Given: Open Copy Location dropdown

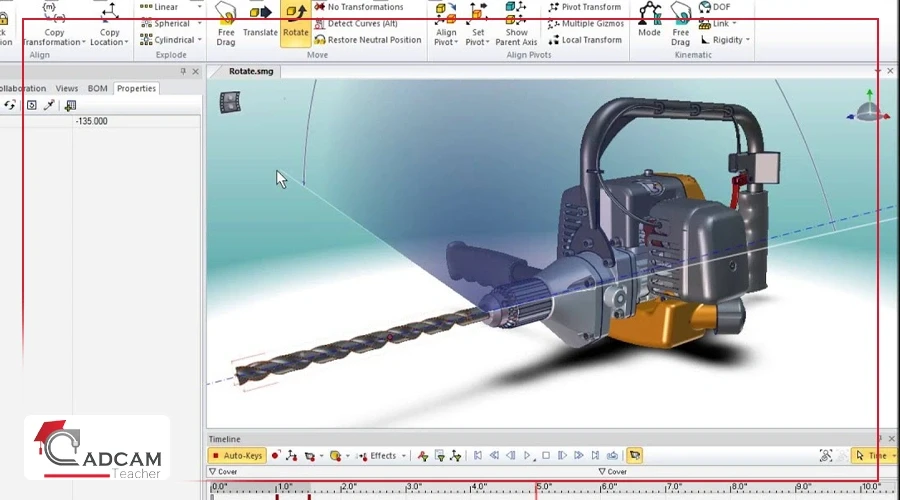Looking at the screenshot, I should coord(109,24).
